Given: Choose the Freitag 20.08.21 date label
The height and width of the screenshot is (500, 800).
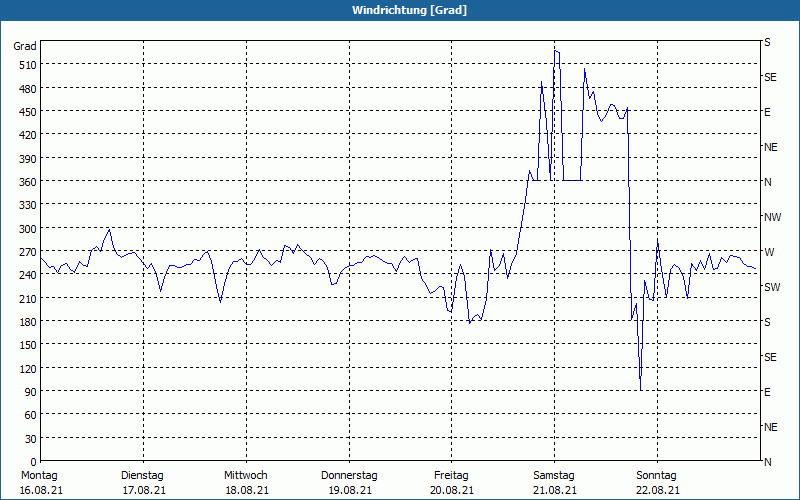Looking at the screenshot, I should pyautogui.click(x=452, y=482).
